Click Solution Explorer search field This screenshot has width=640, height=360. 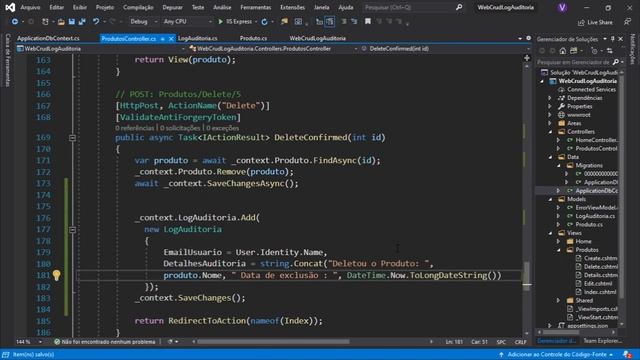[x=573, y=62]
